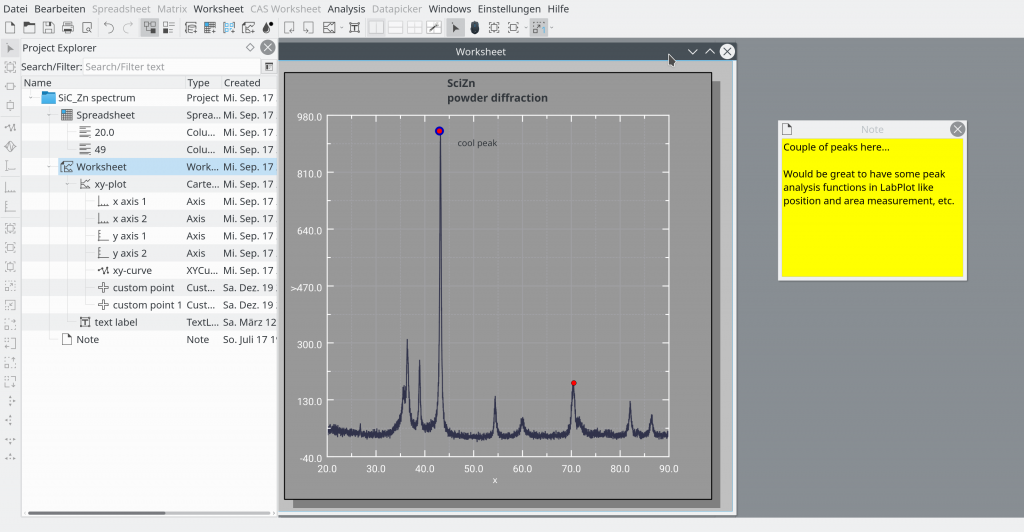Click the mouse navigation mode icon
The image size is (1024, 532).
(x=474, y=27)
